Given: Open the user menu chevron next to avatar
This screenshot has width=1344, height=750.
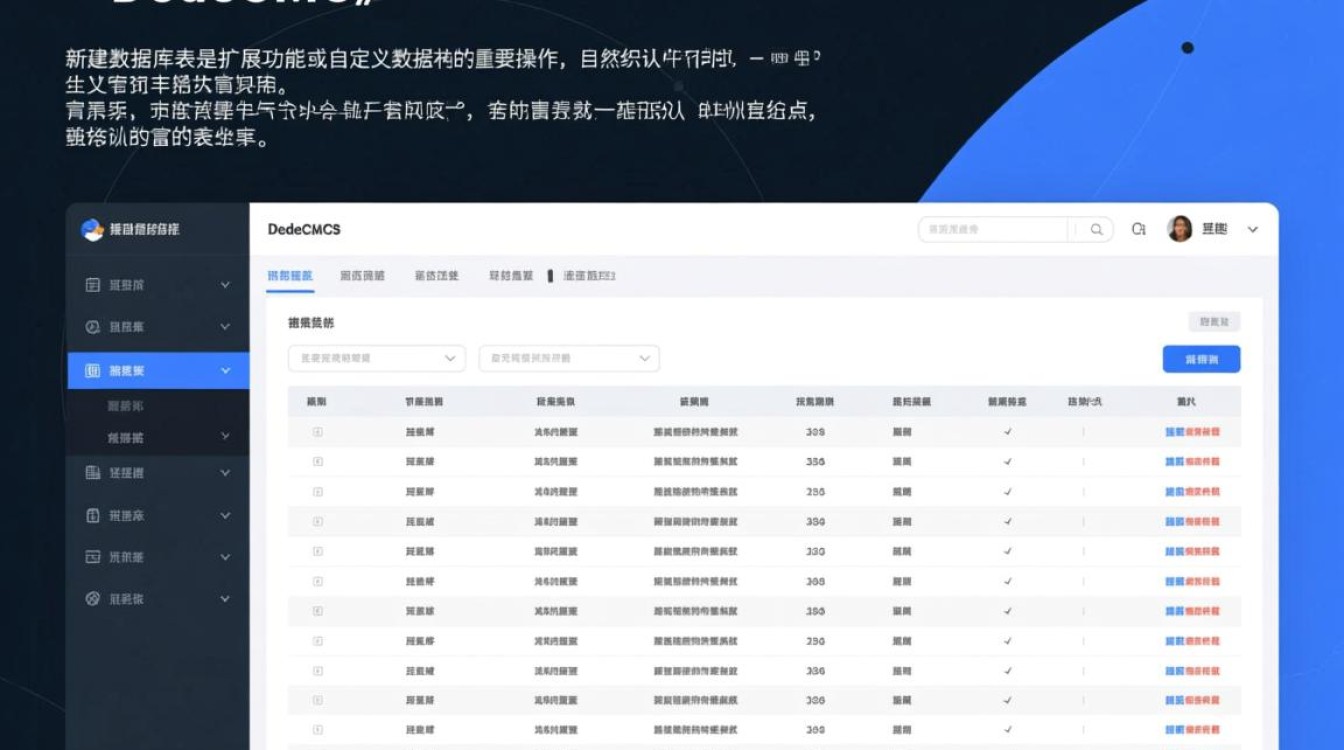Looking at the screenshot, I should tap(1251, 229).
